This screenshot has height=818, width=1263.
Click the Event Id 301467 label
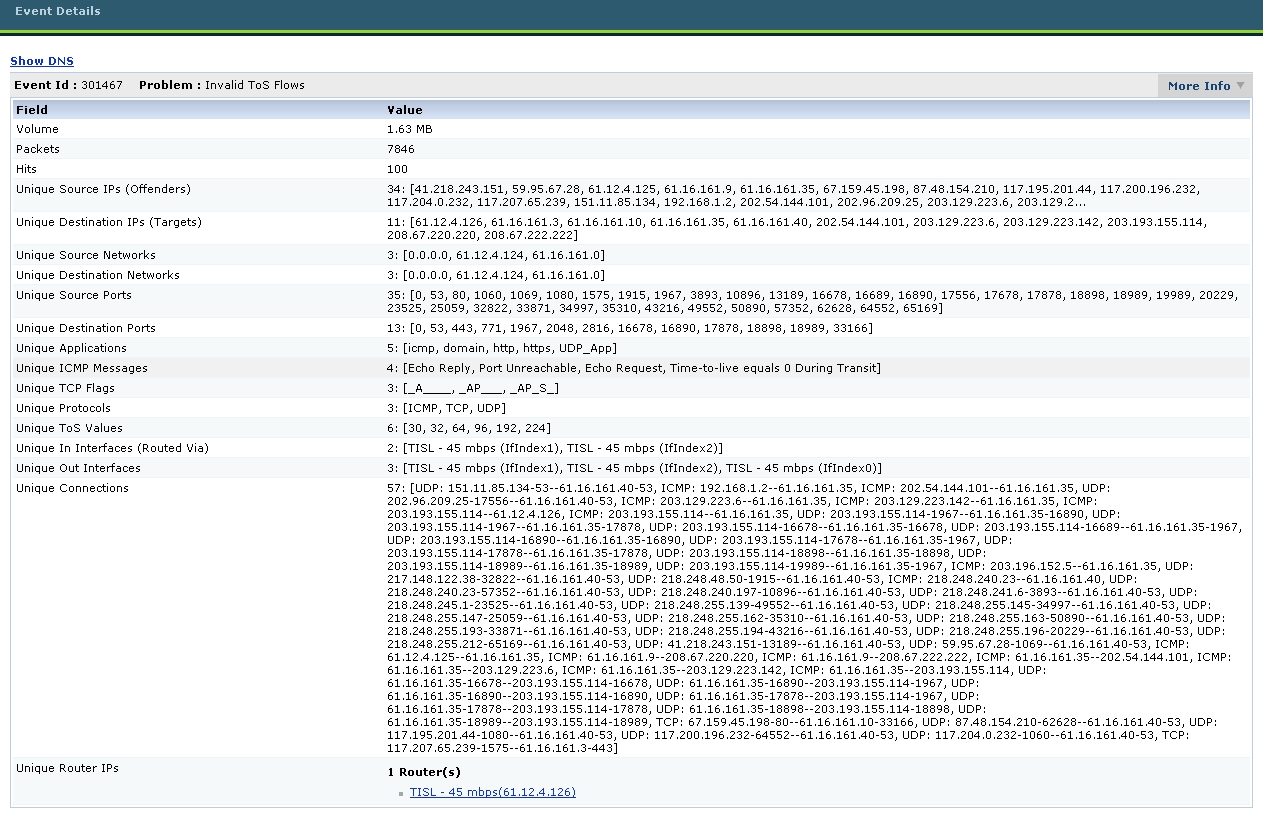[68, 86]
